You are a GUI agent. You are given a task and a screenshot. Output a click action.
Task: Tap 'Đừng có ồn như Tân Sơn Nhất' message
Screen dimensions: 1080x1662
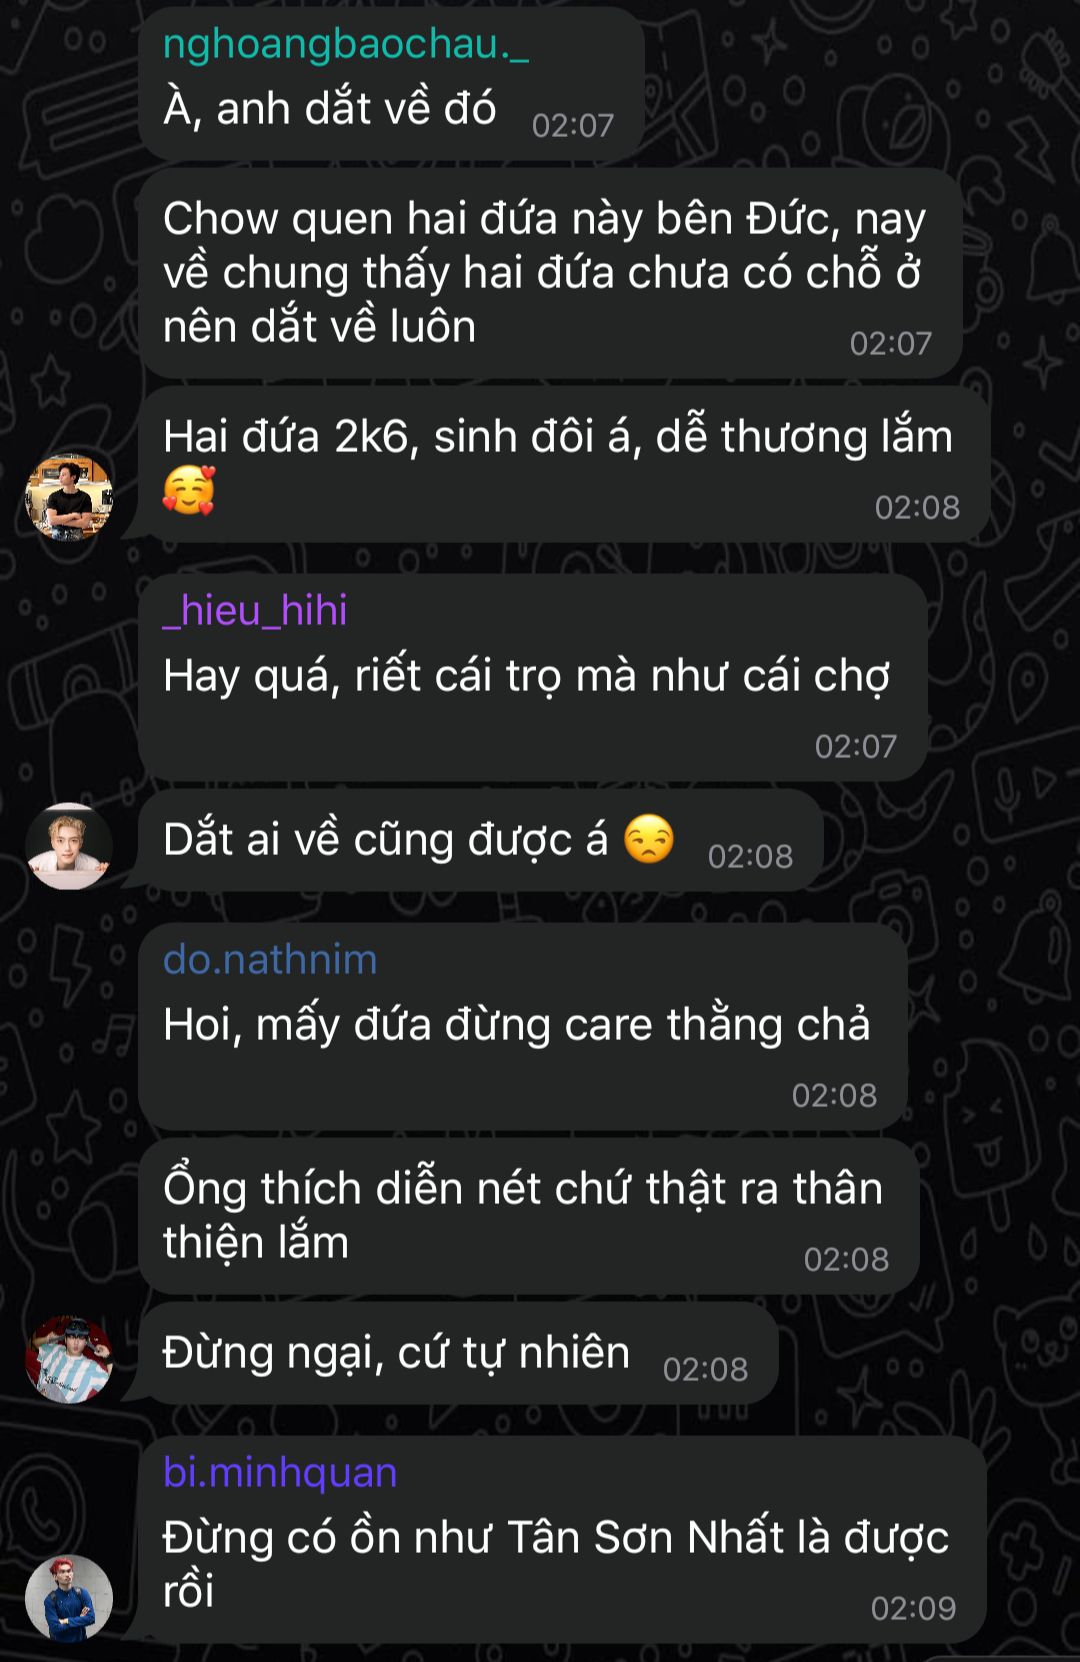[x=562, y=1540]
